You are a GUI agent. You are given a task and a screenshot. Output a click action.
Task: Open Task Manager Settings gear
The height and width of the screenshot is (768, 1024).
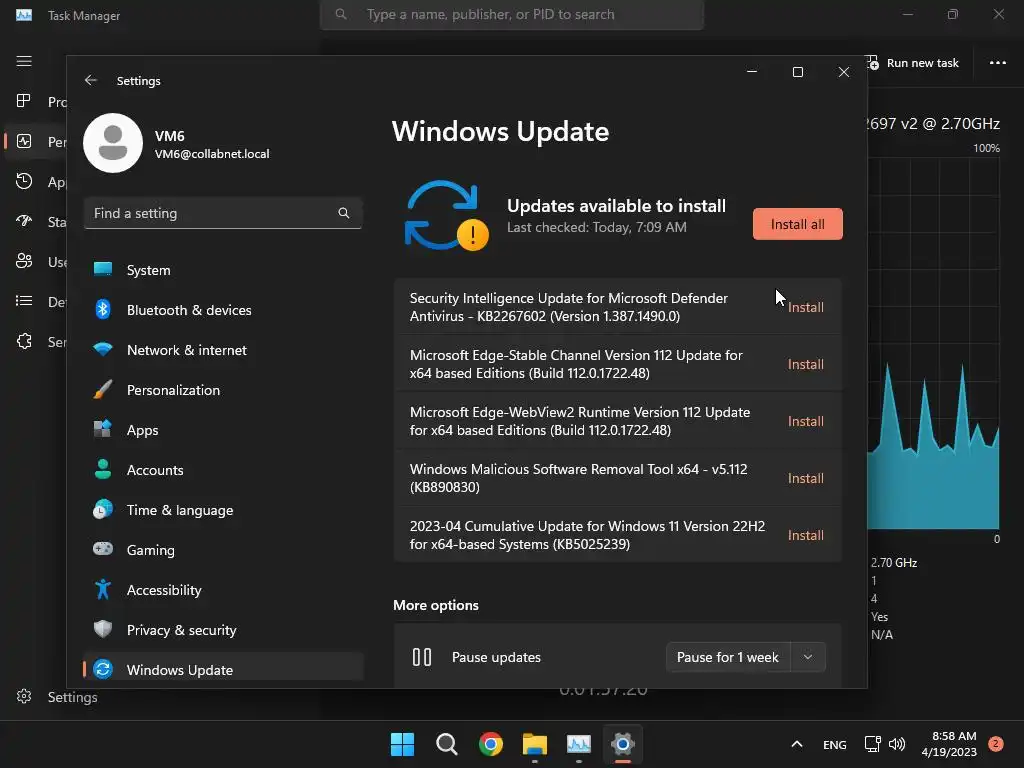point(24,696)
